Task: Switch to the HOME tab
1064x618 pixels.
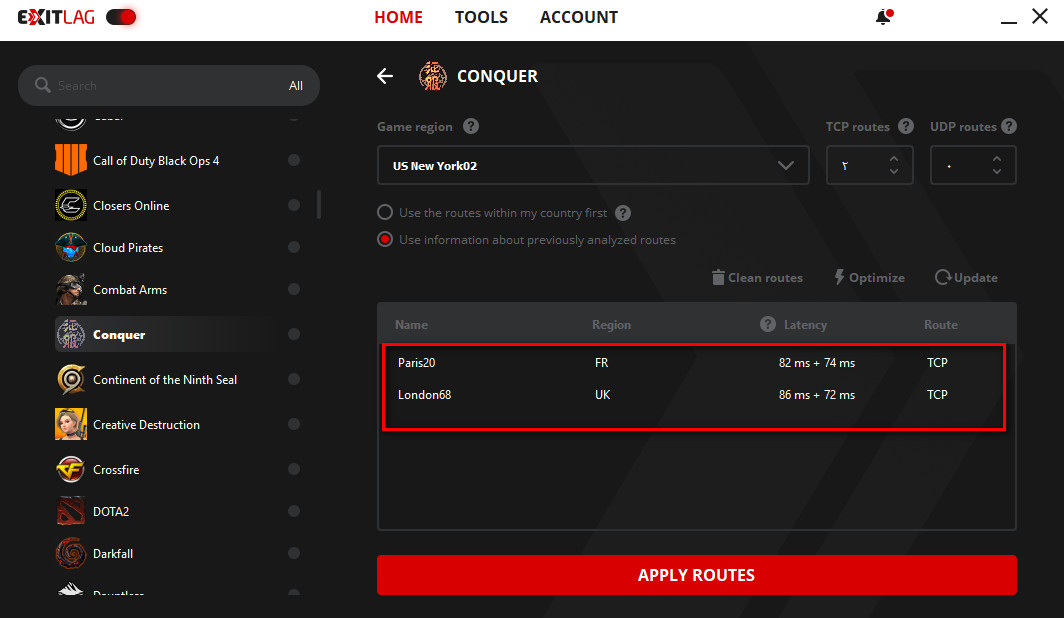Action: point(398,17)
